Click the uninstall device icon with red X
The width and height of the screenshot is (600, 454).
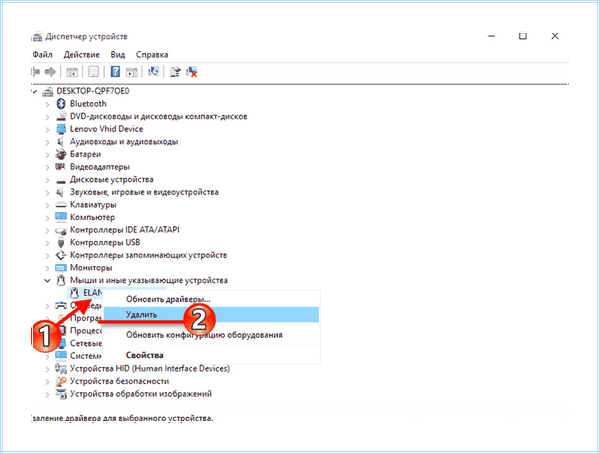point(192,72)
